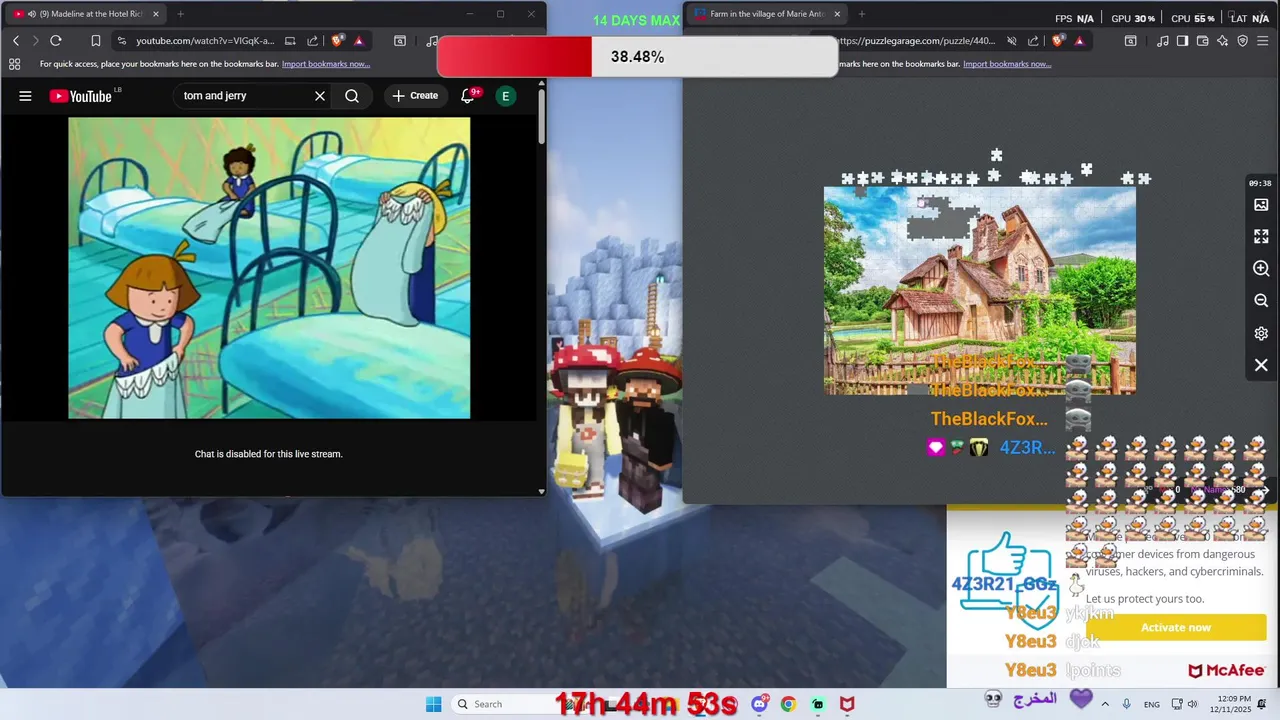This screenshot has width=1280, height=720.
Task: Show the puzzle preview image icon
Action: coord(1261,205)
